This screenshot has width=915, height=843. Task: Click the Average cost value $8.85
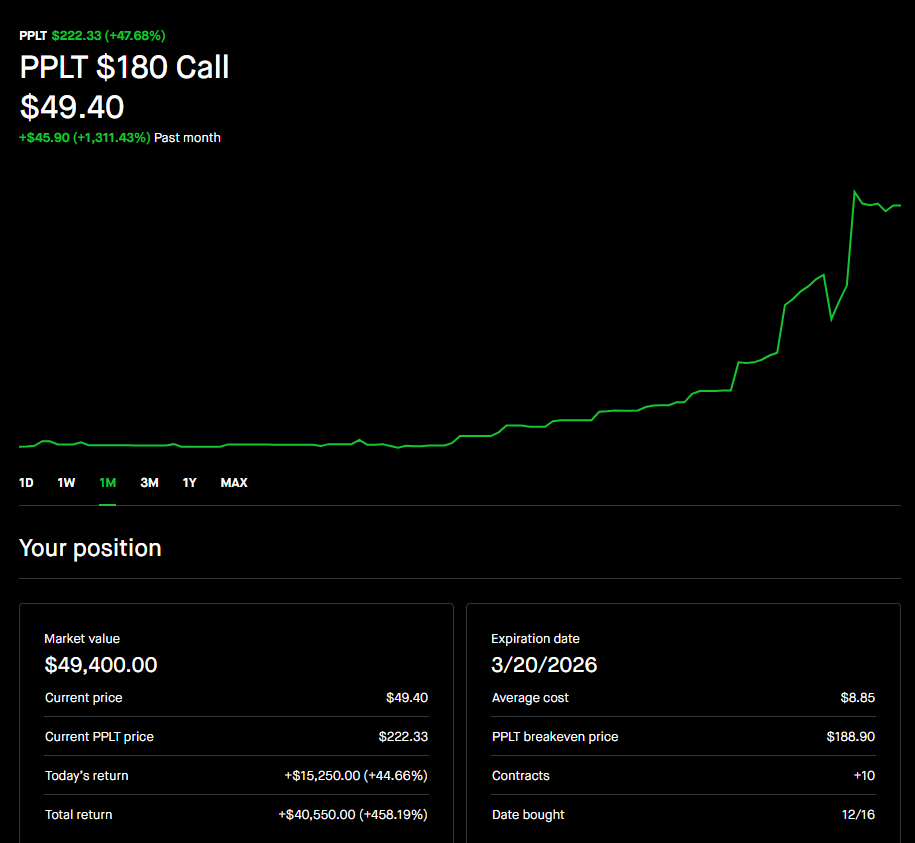(858, 698)
